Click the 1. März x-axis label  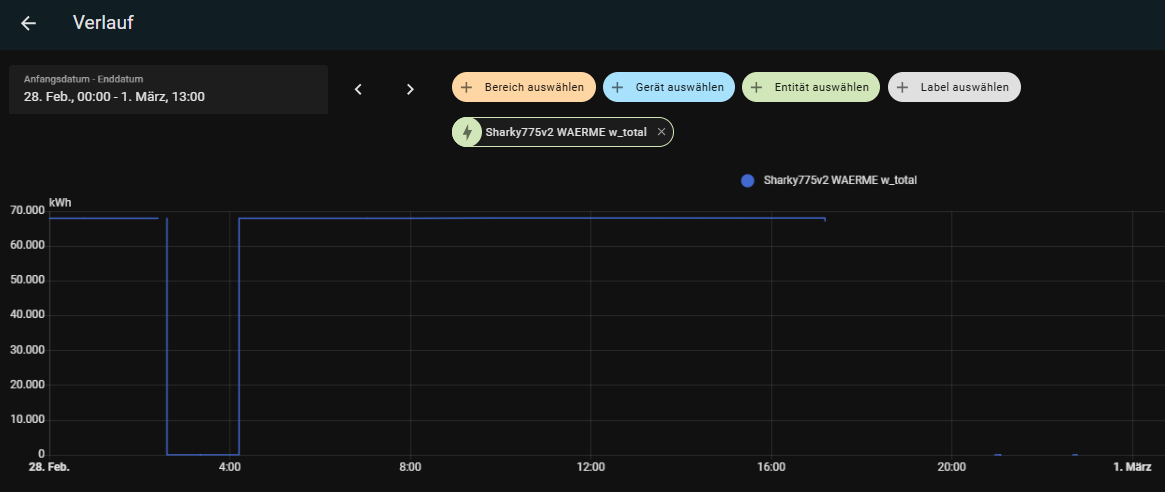tap(1132, 467)
